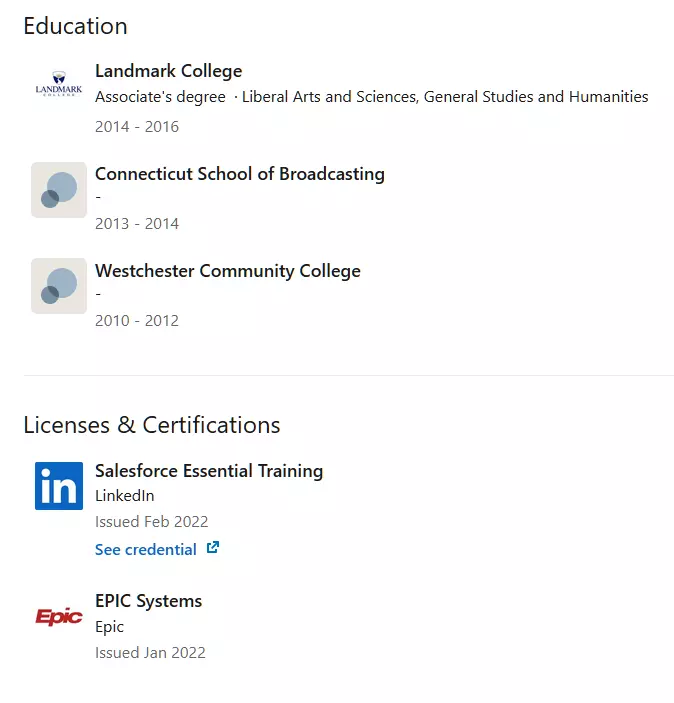The height and width of the screenshot is (703, 674).
Task: Select Connecticut School of Broadcasting title
Action: pyautogui.click(x=239, y=174)
